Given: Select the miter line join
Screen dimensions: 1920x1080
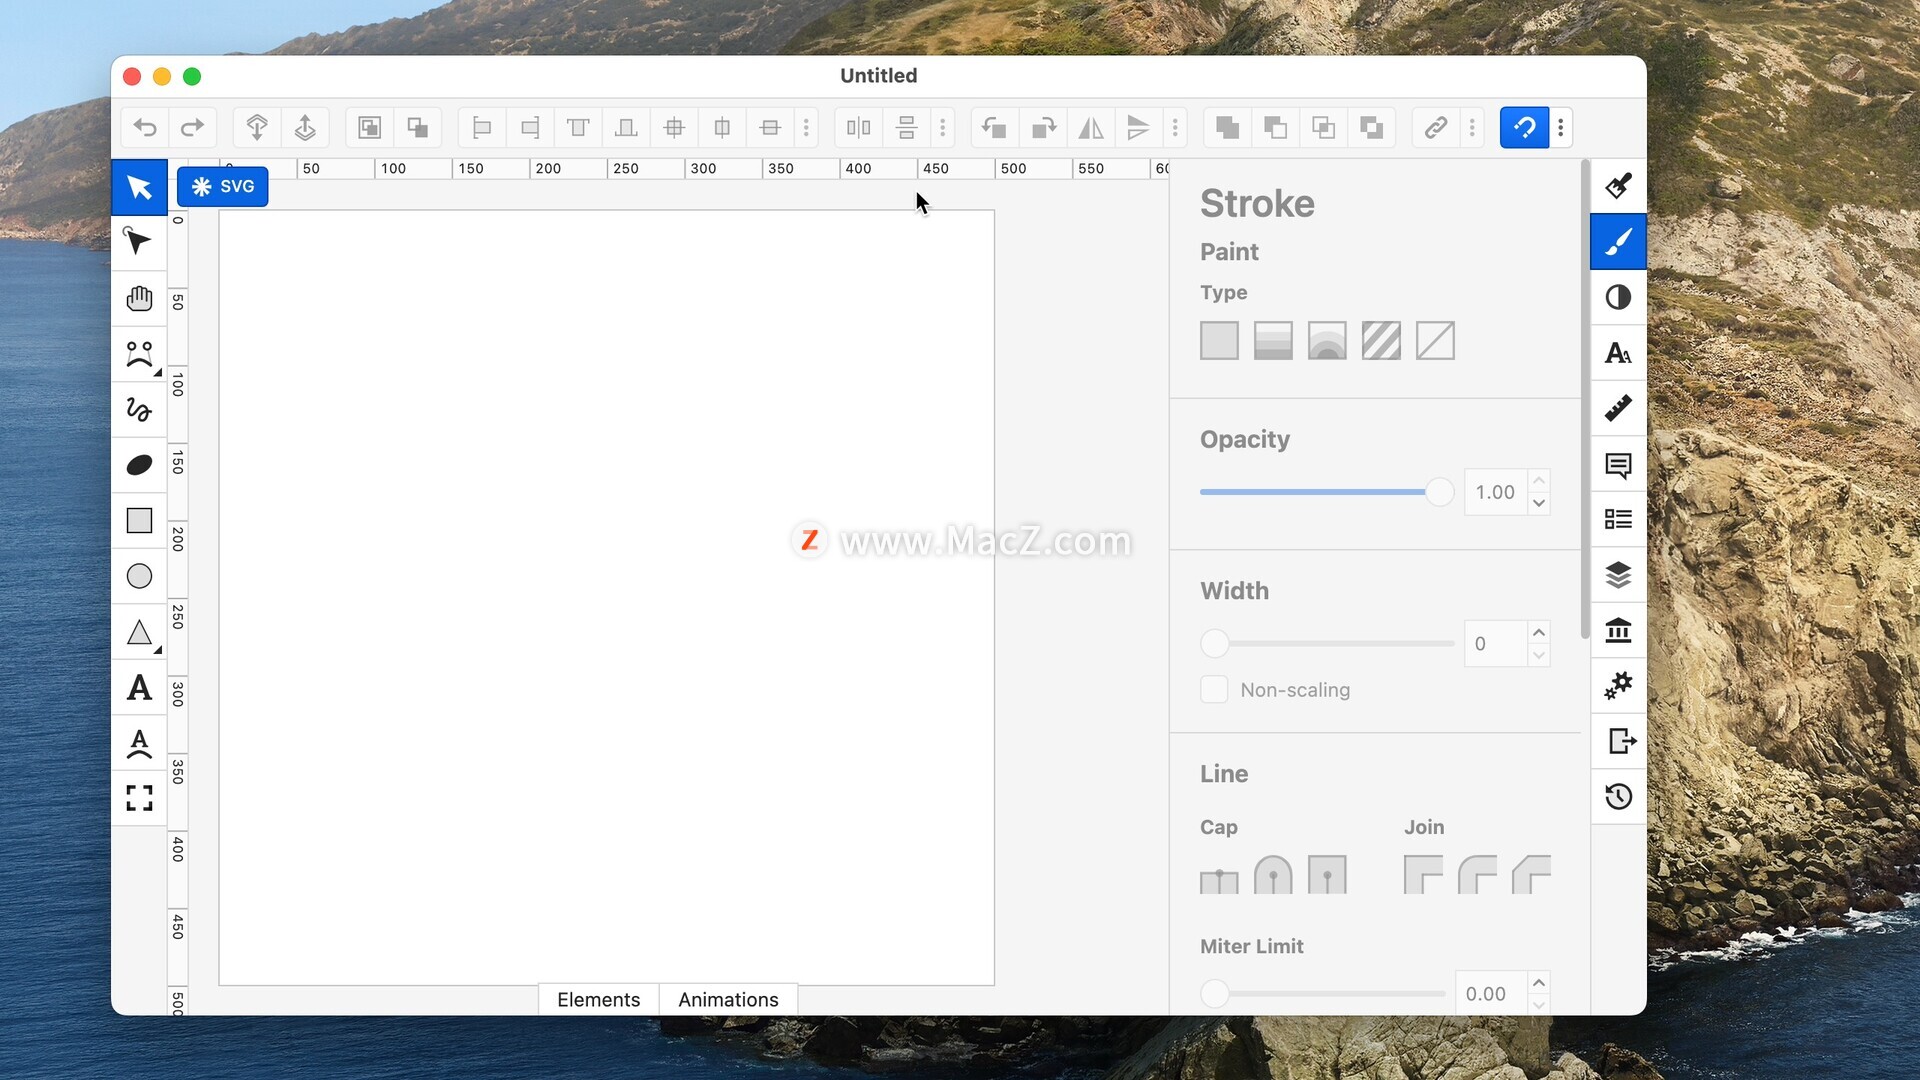Looking at the screenshot, I should tap(1423, 874).
